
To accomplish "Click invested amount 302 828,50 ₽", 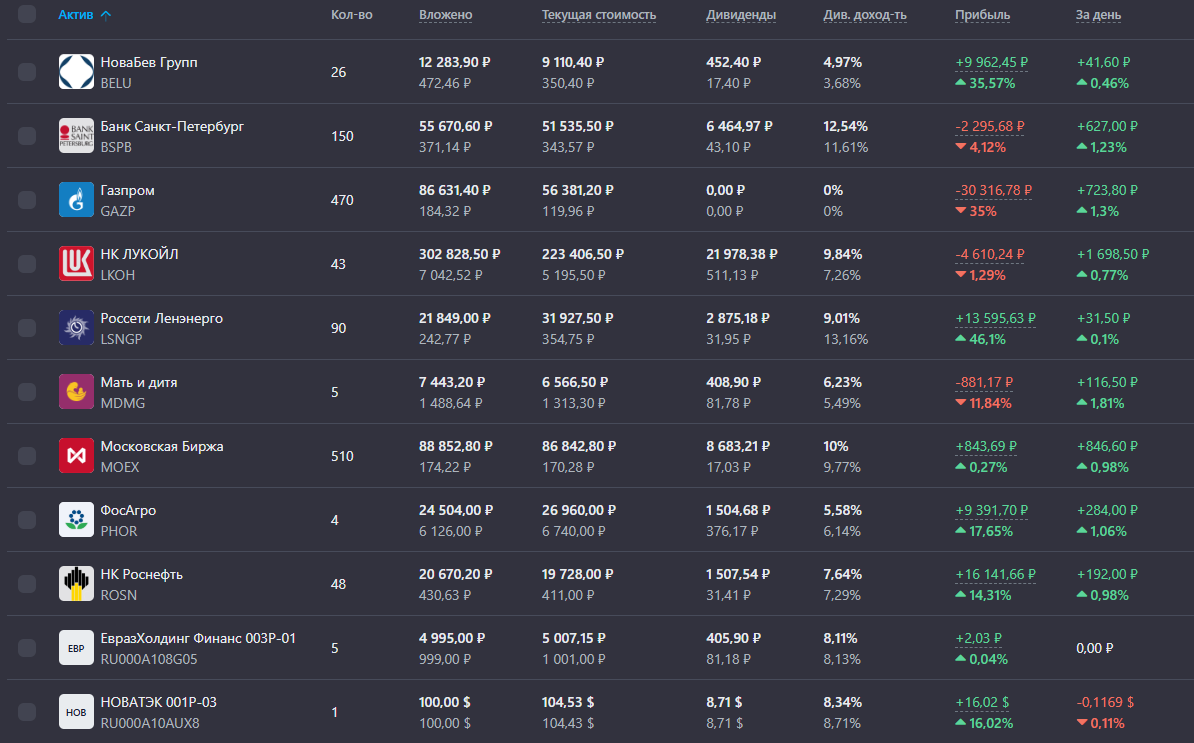I will click(x=459, y=254).
